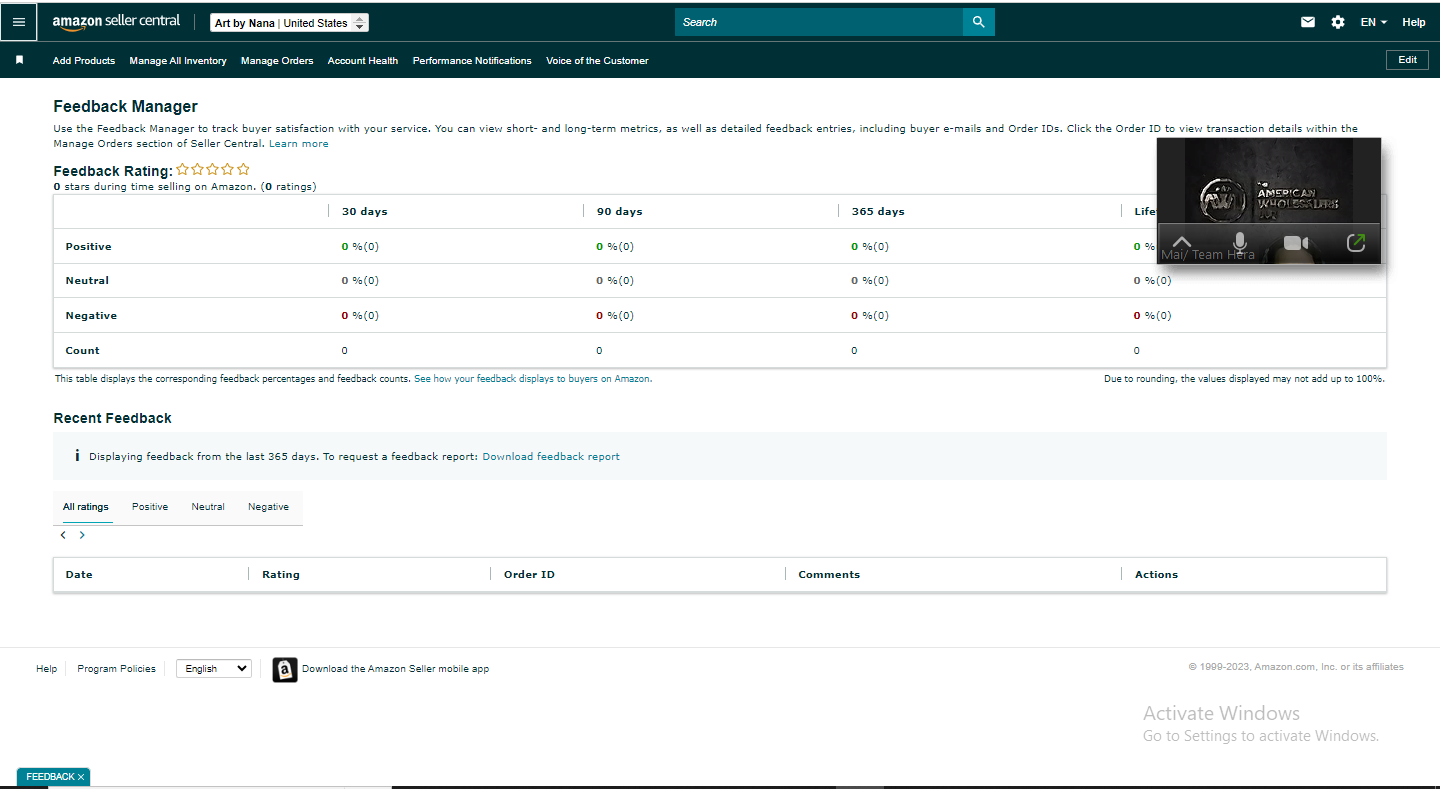
Task: Switch to the Positive ratings tab
Action: [x=150, y=507]
